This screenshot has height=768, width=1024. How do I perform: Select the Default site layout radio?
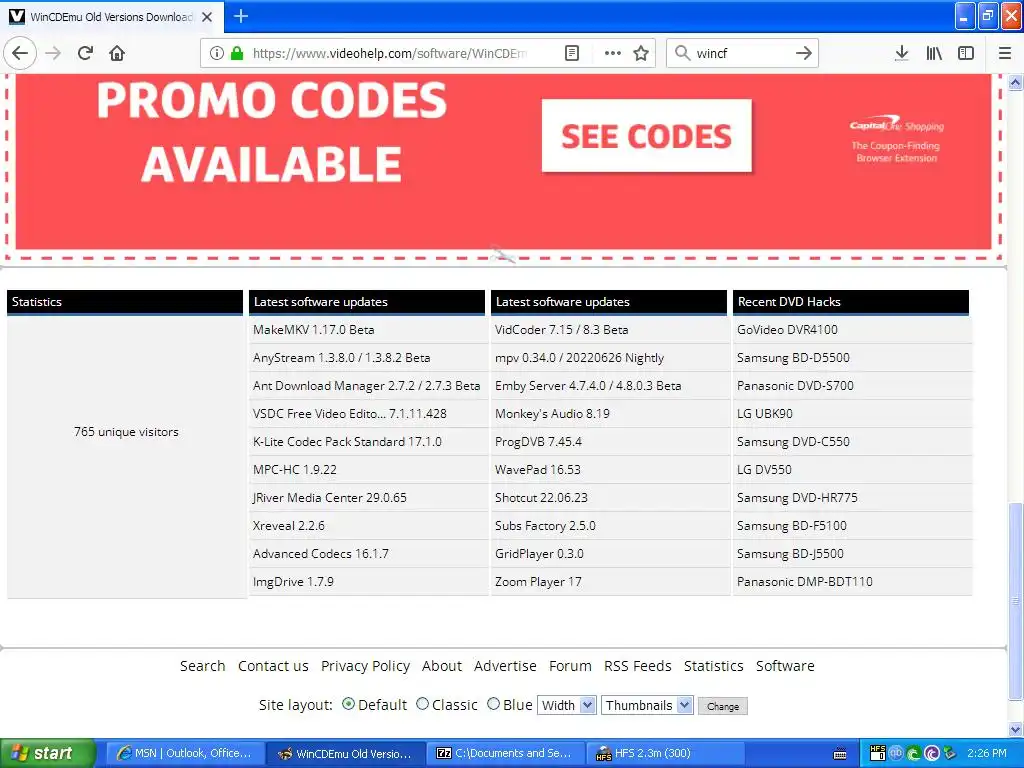(348, 704)
